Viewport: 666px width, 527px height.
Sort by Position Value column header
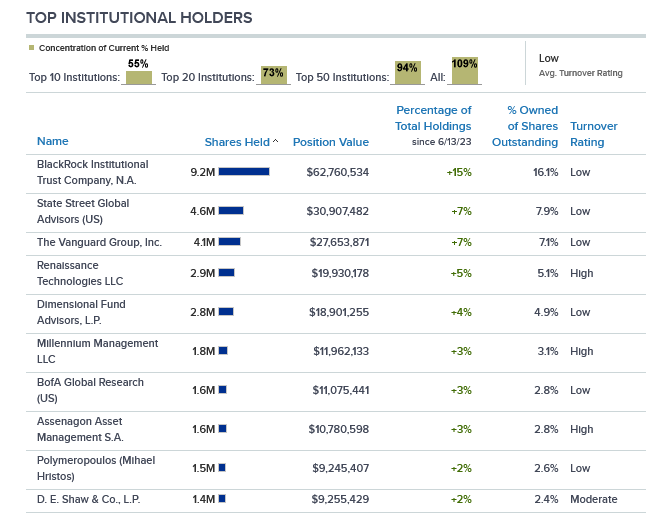point(331,142)
